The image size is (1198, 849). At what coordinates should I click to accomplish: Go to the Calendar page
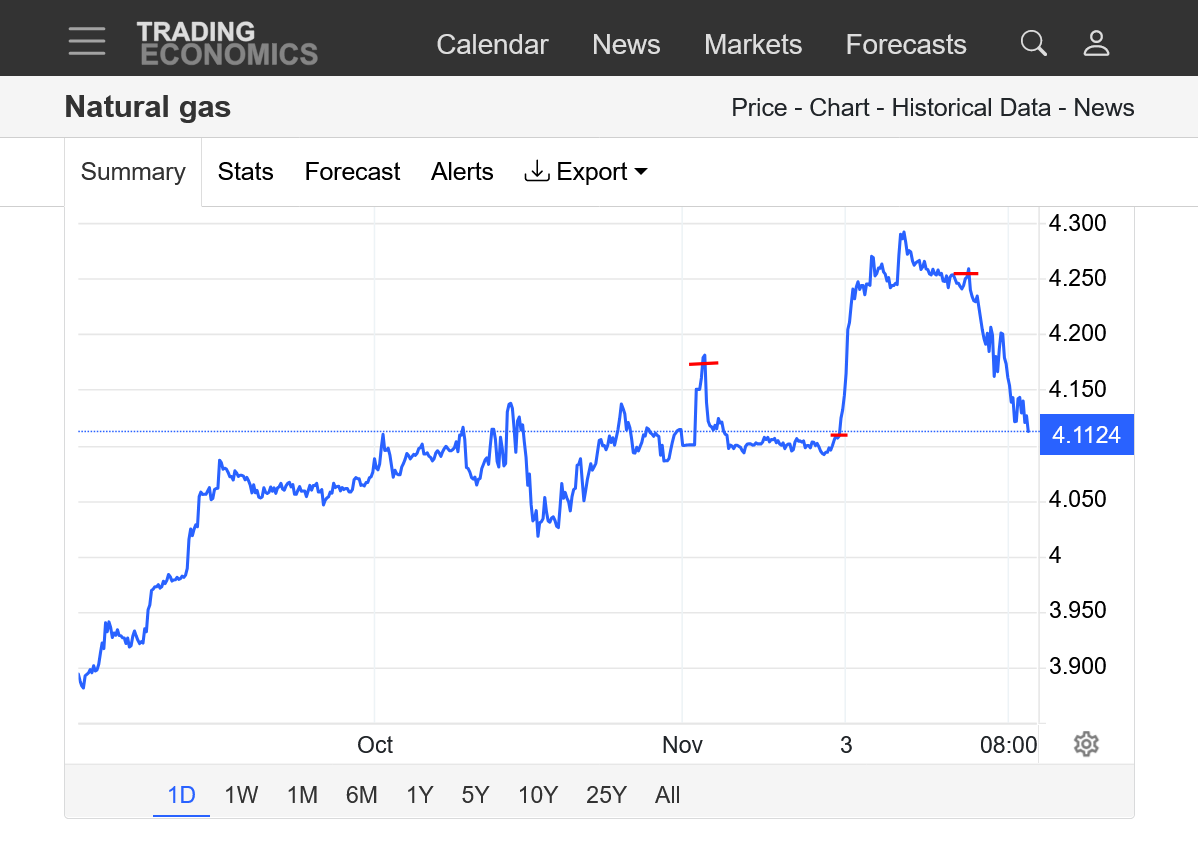pyautogui.click(x=492, y=45)
